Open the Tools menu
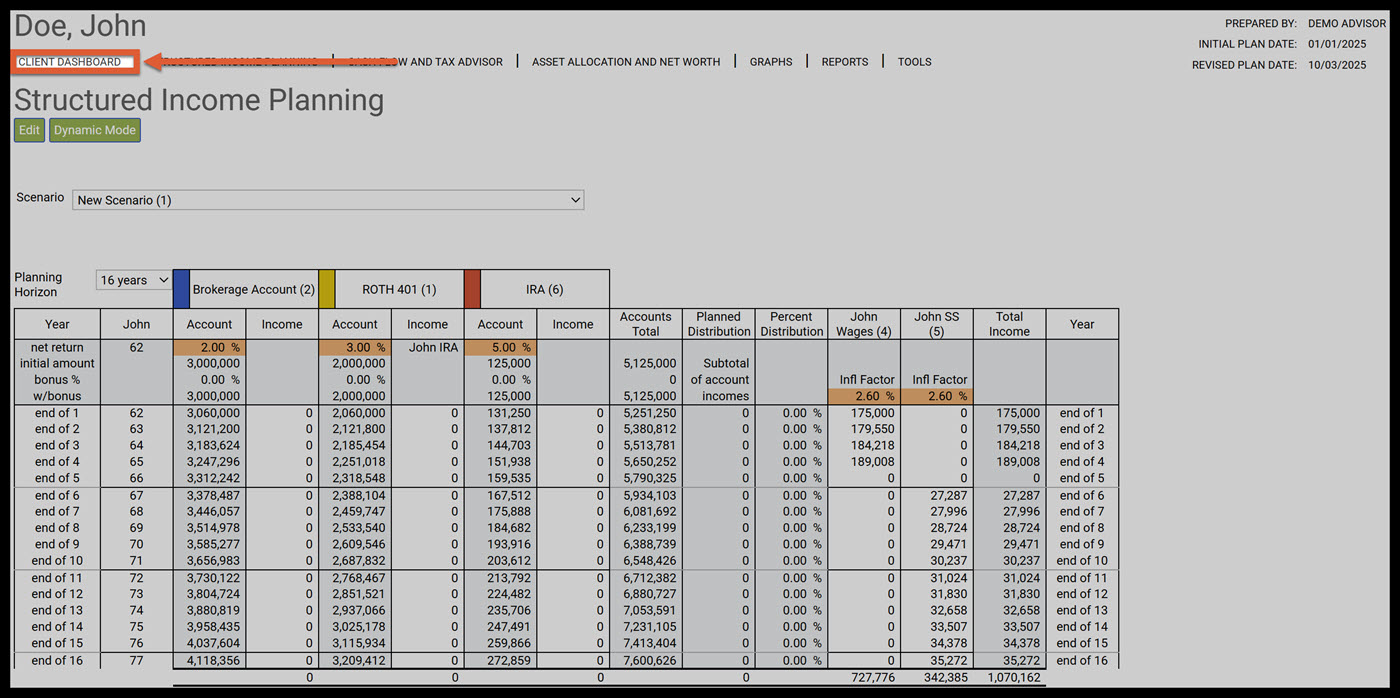 click(x=915, y=62)
